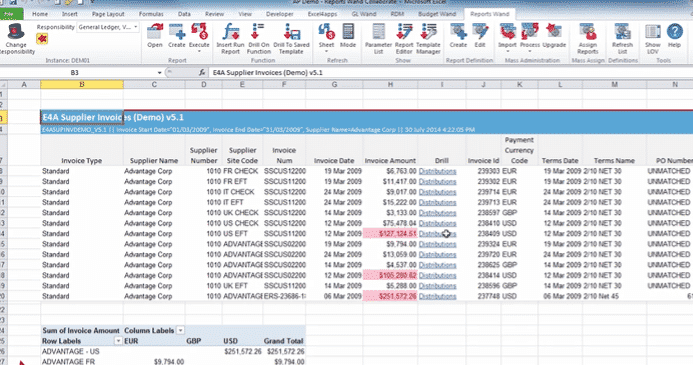Click into the formula bar text
693x365 pixels.
coord(268,72)
